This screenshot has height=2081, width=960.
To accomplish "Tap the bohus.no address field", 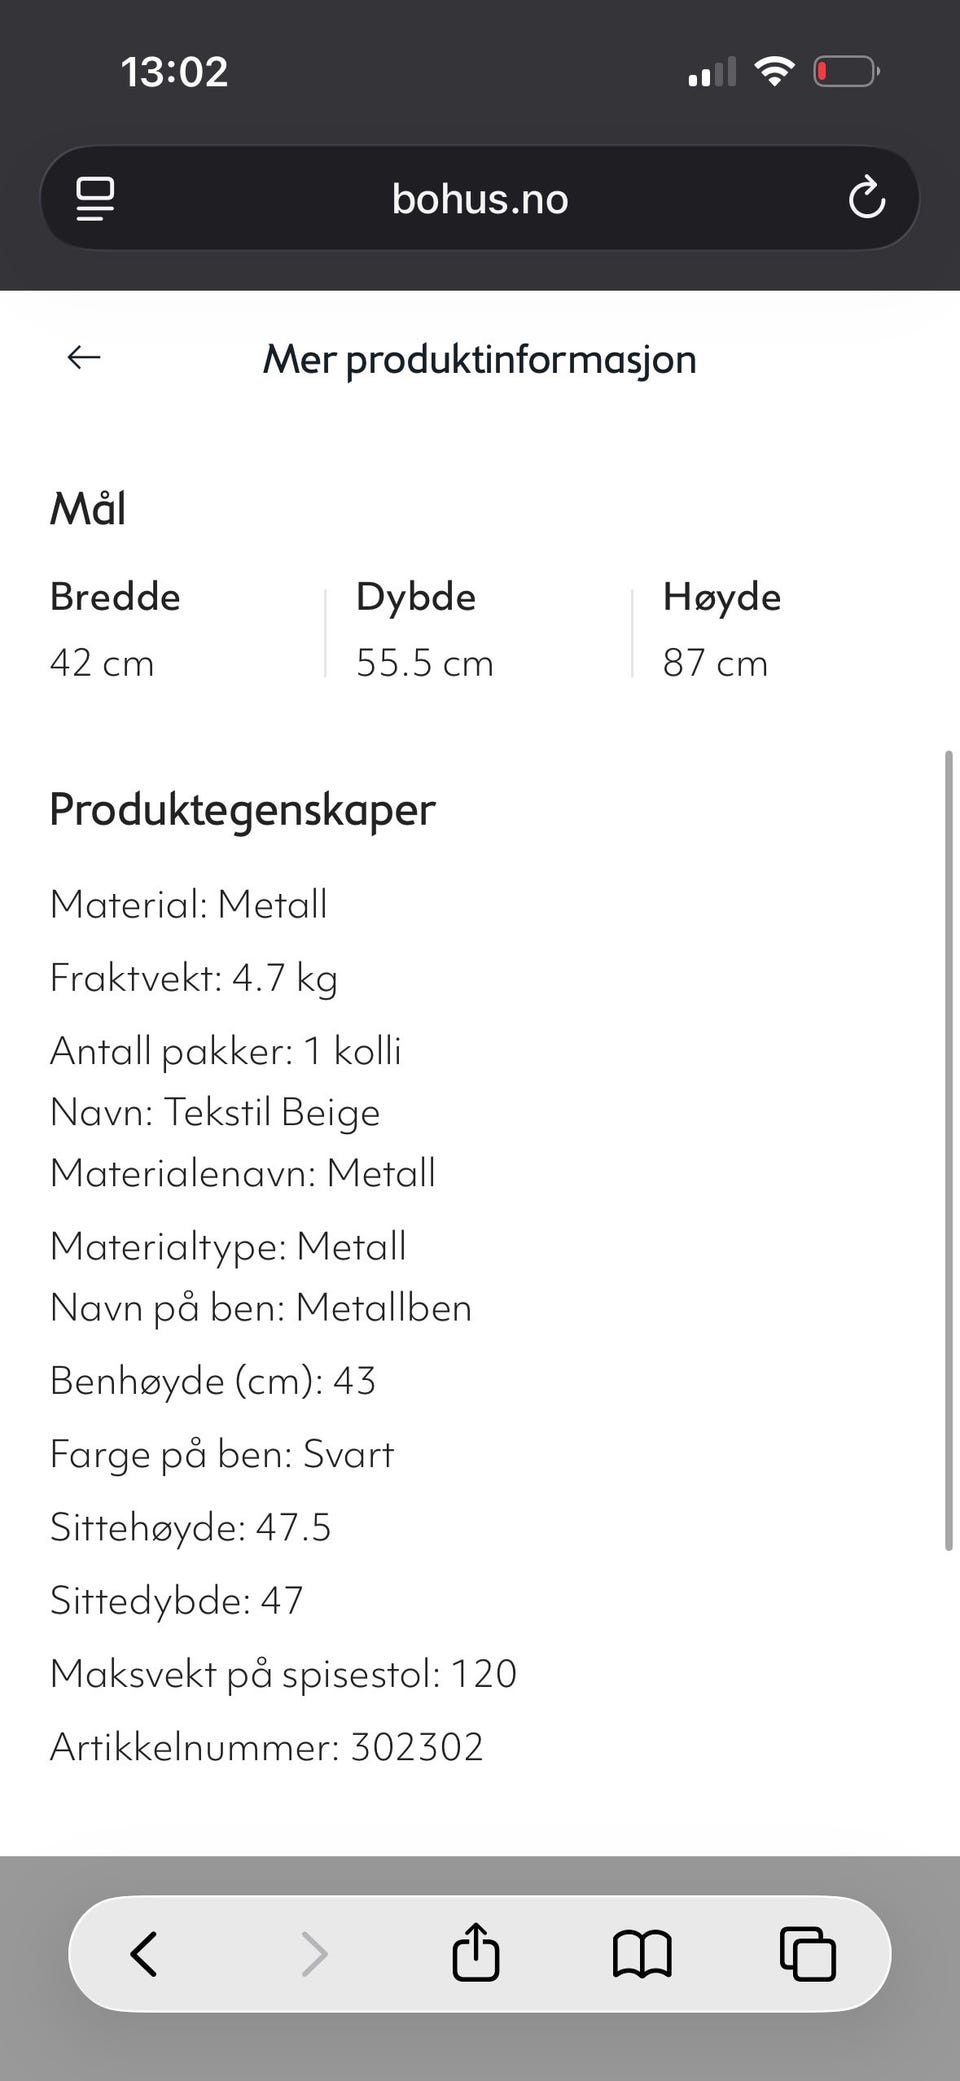I will click(480, 199).
